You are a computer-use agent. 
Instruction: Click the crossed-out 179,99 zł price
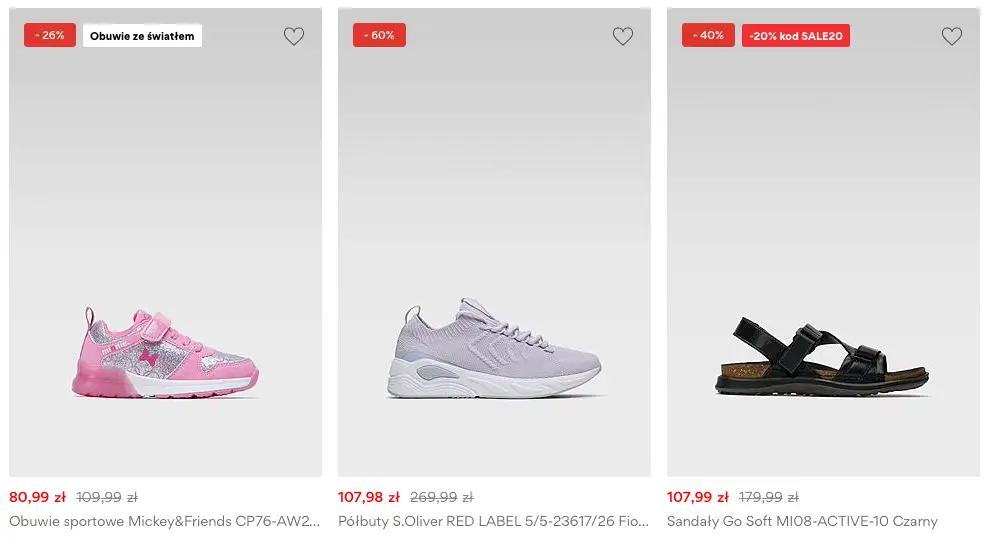coord(769,497)
